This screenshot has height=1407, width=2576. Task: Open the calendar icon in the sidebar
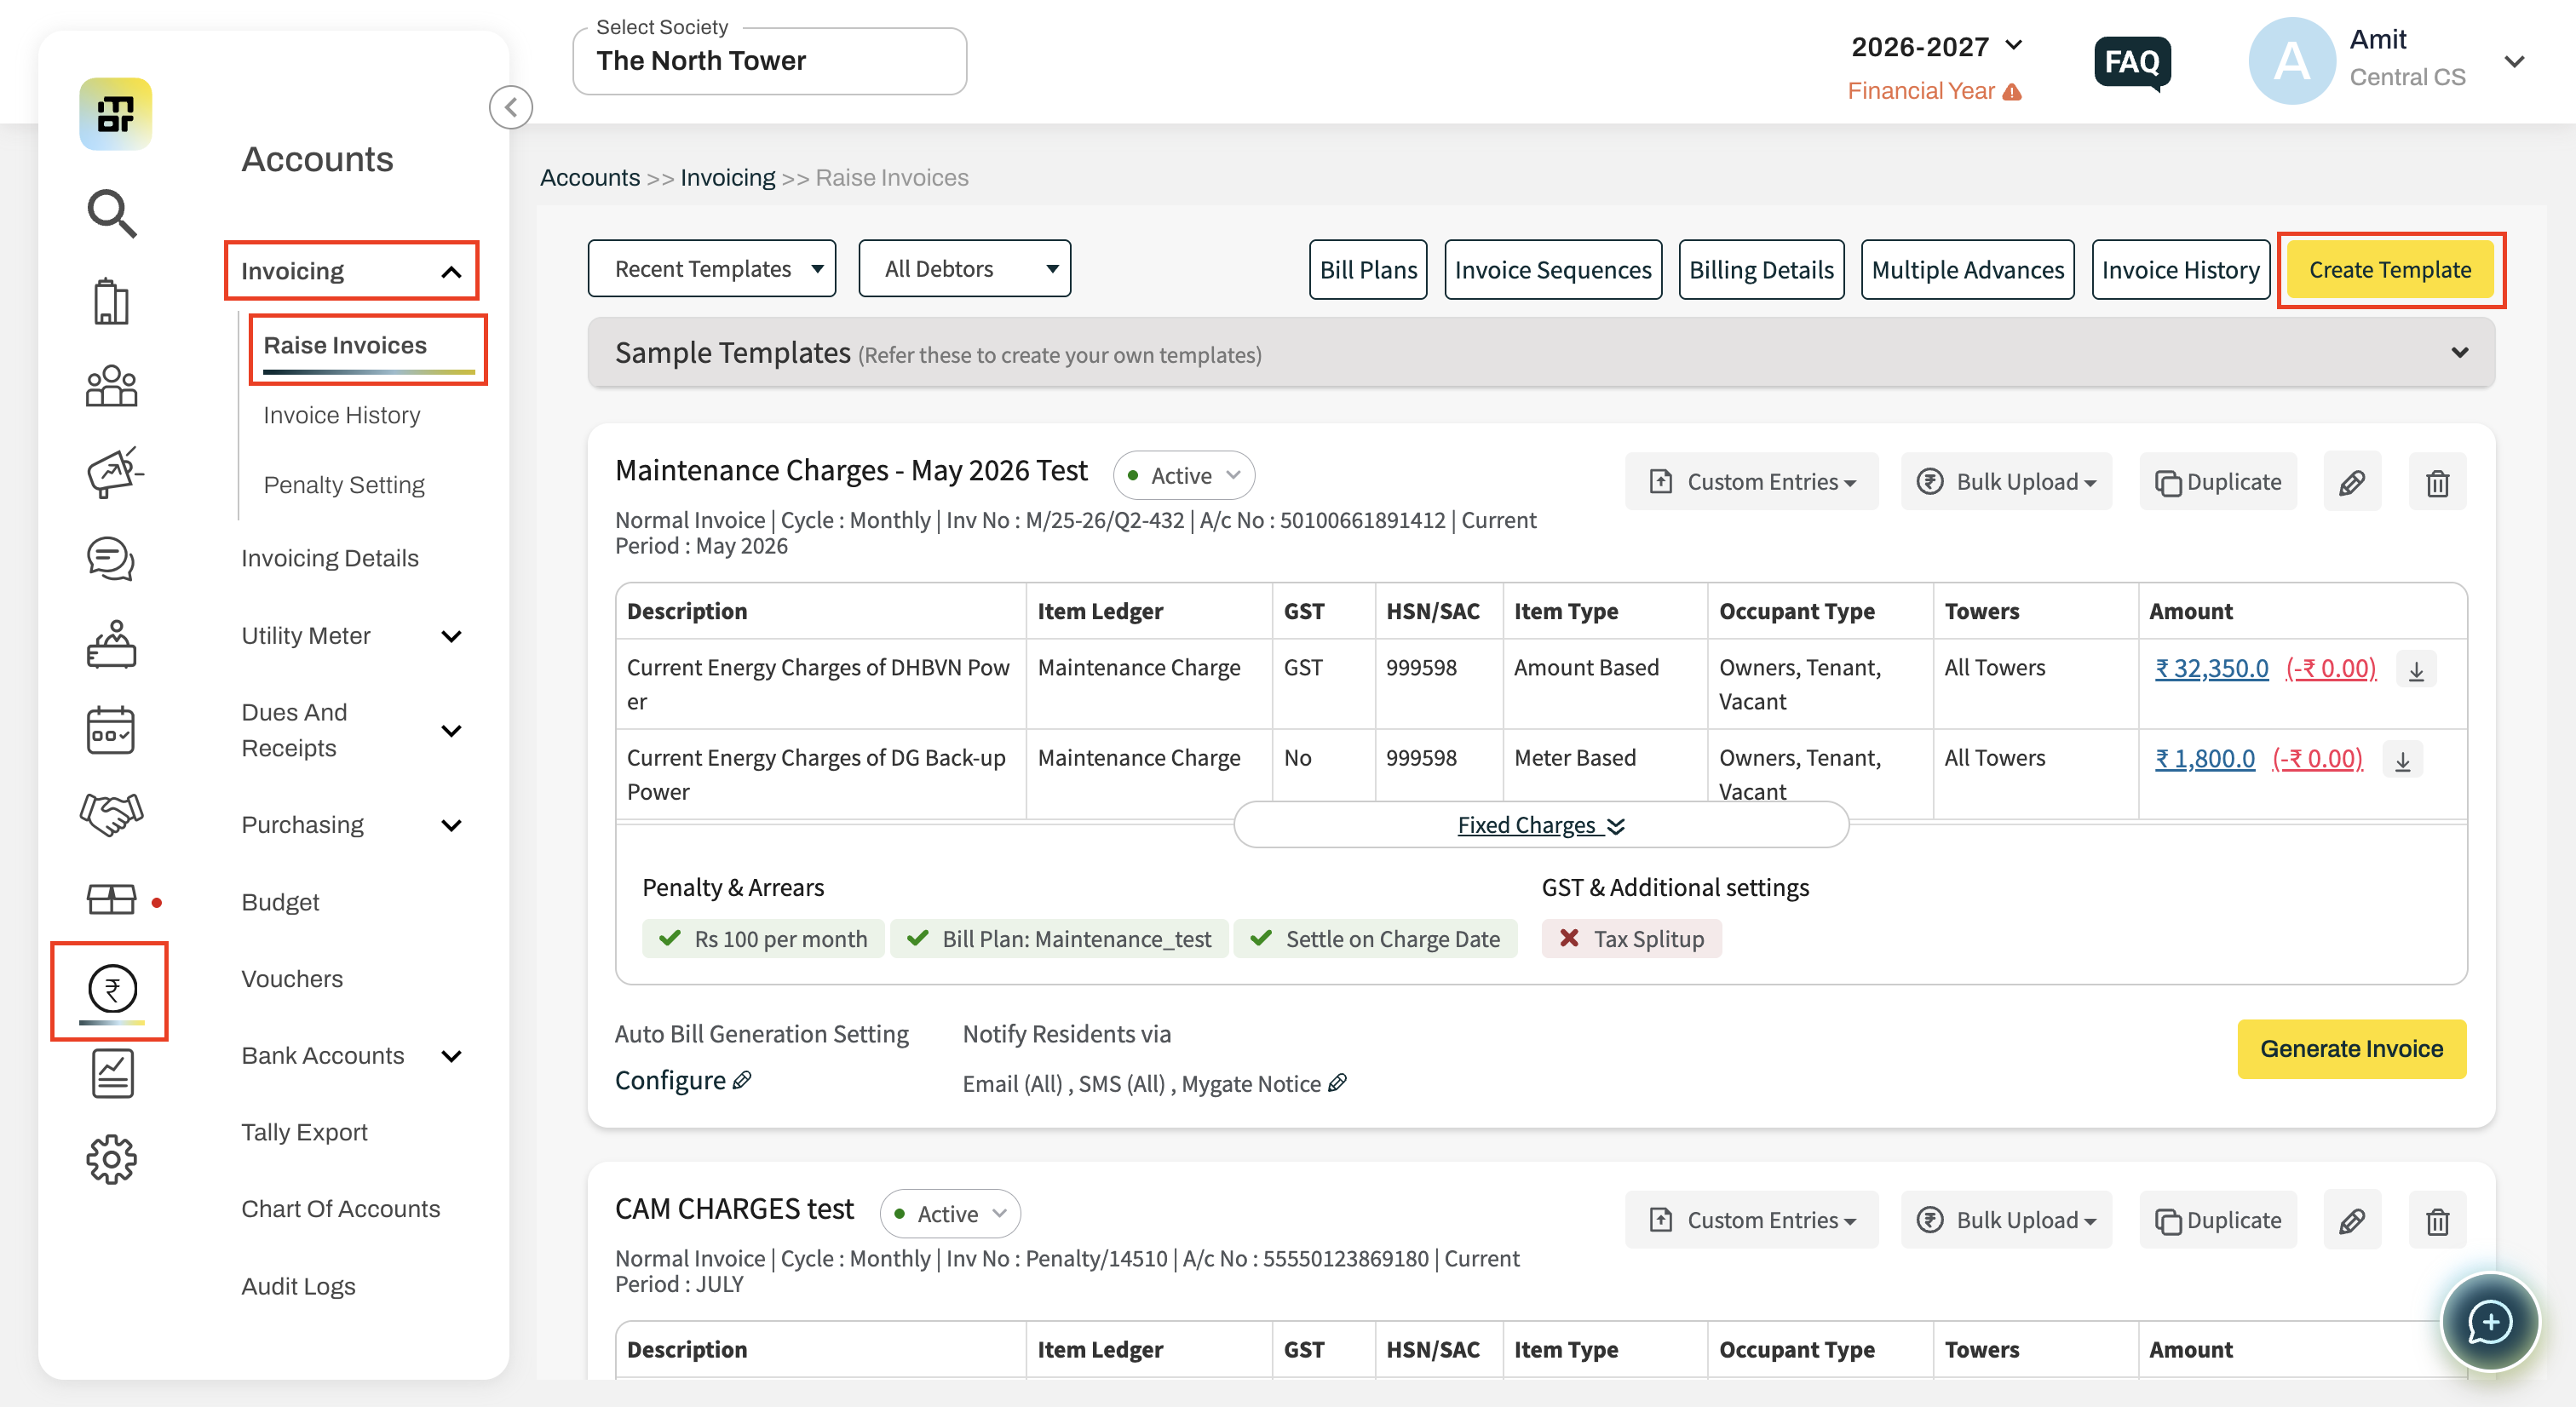click(x=111, y=729)
